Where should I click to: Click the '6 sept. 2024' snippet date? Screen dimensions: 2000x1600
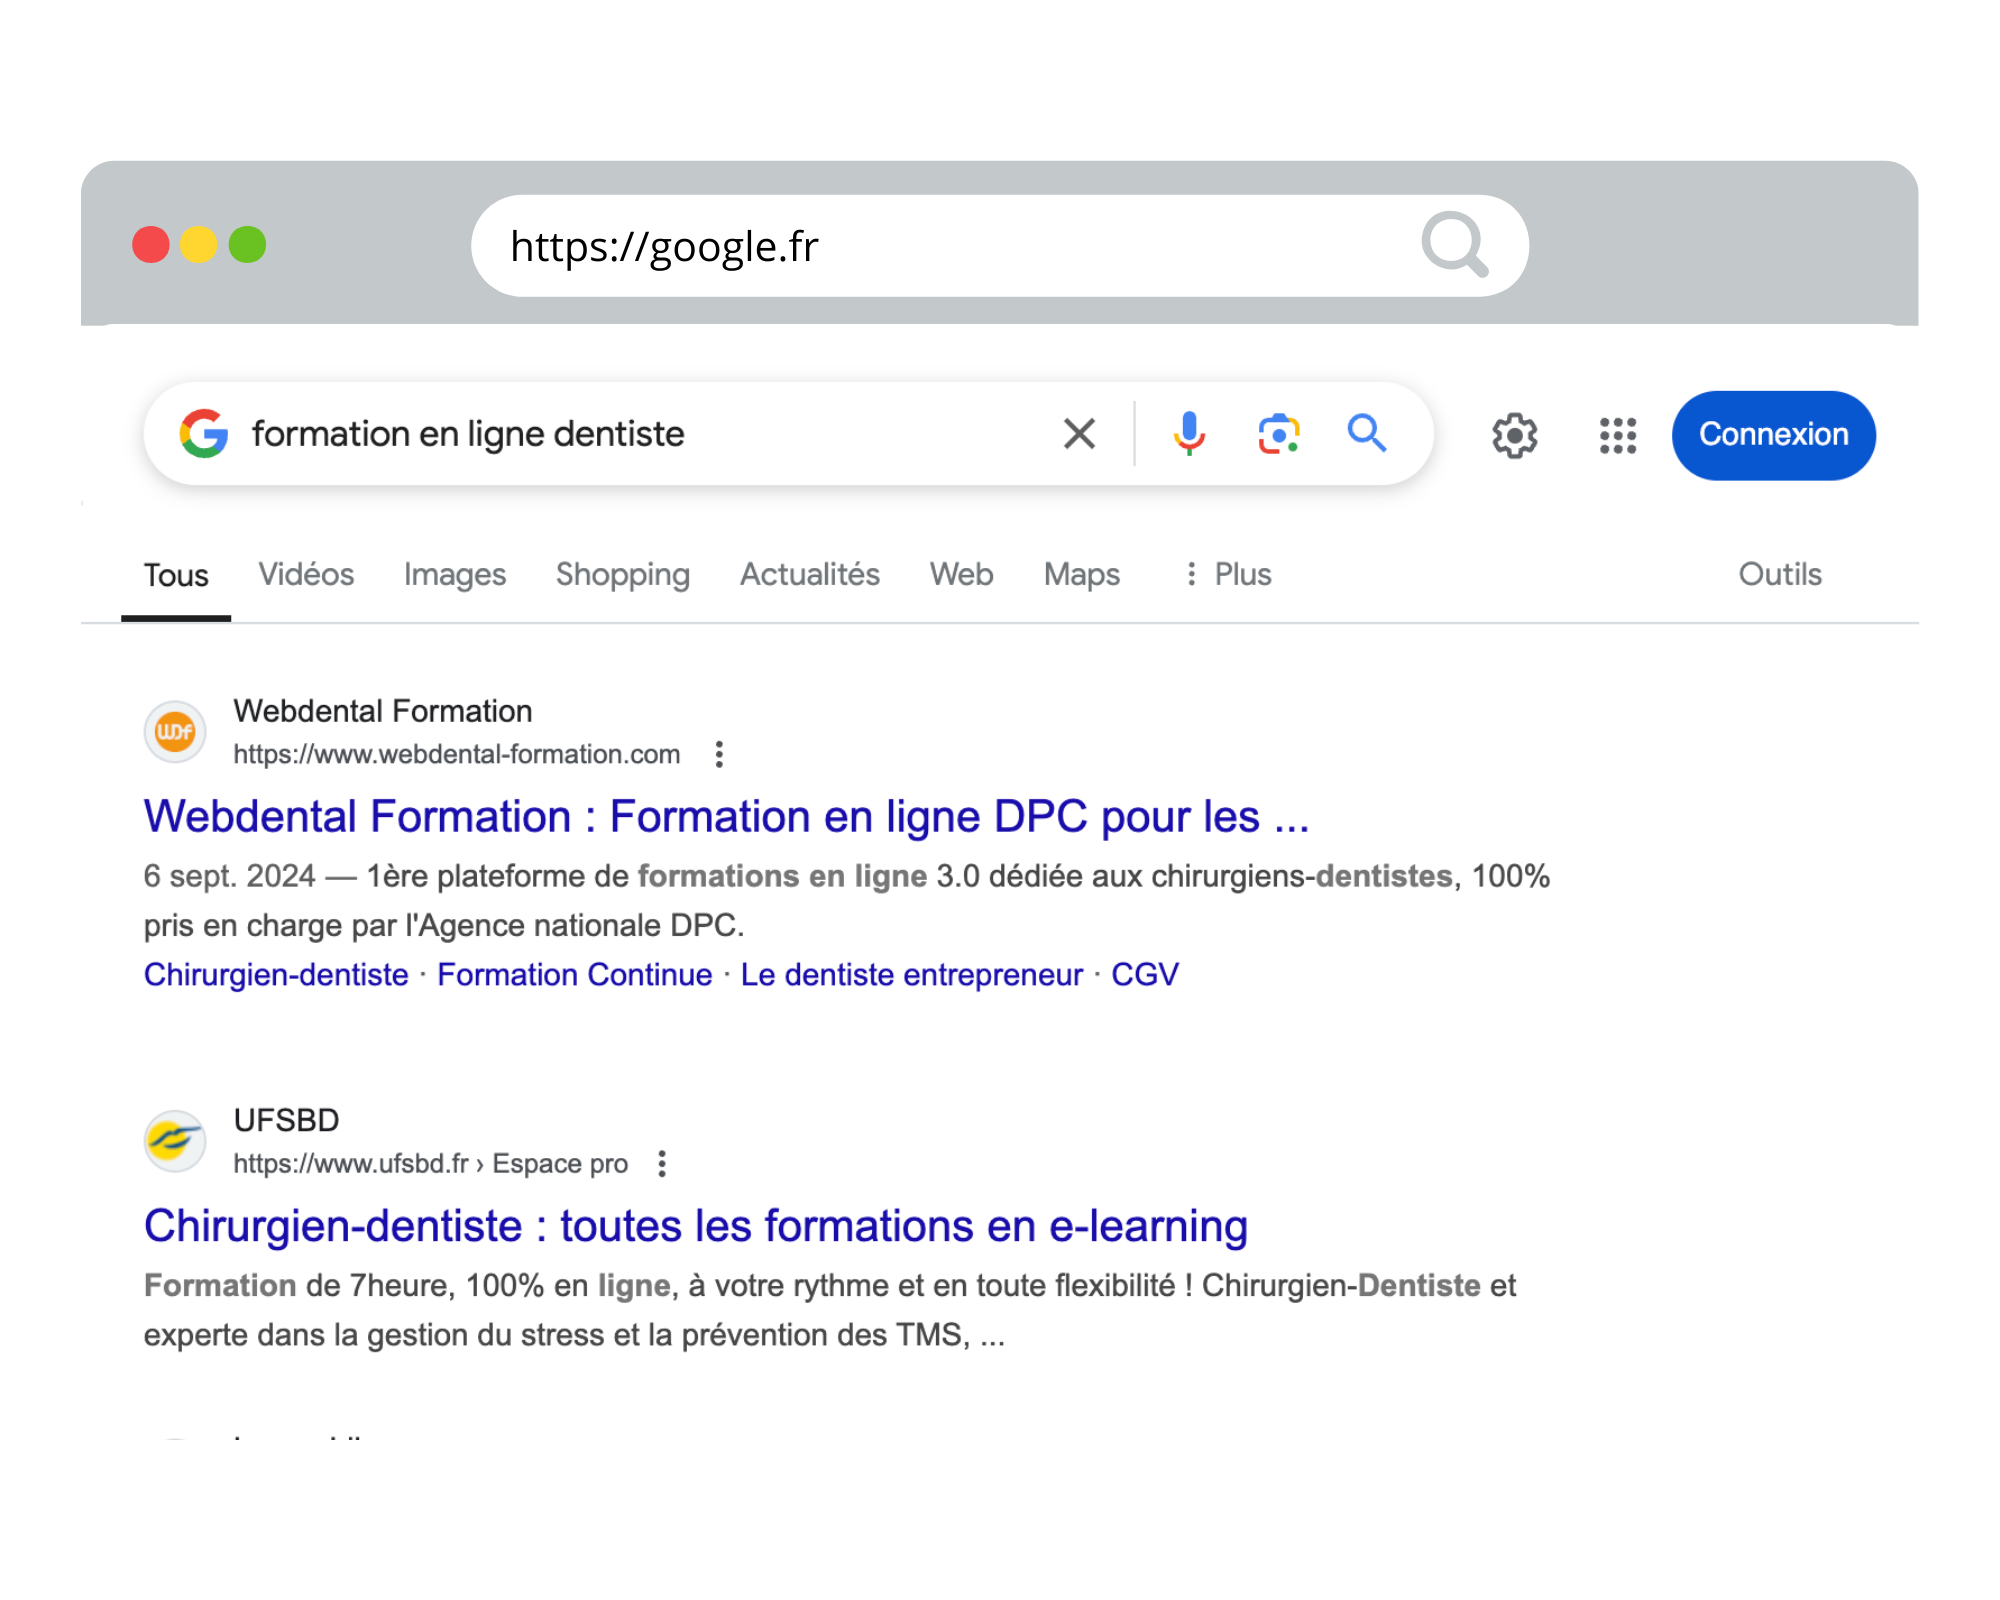click(230, 876)
